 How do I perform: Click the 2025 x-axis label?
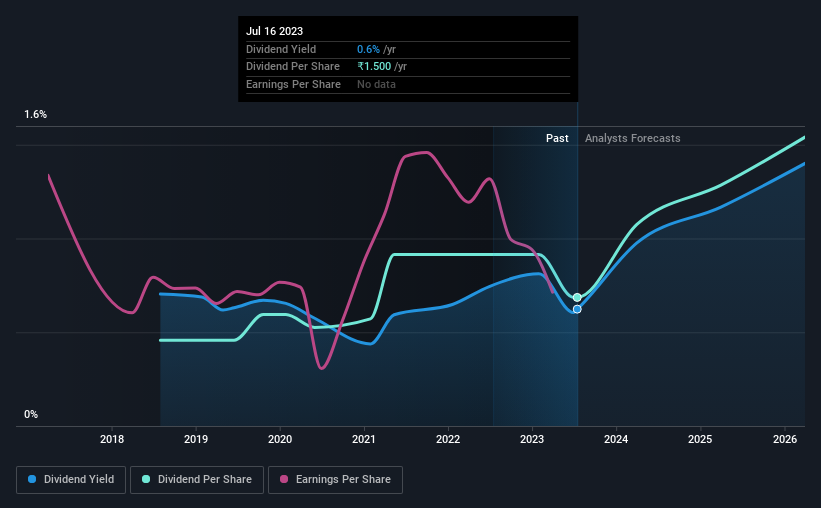(x=700, y=439)
